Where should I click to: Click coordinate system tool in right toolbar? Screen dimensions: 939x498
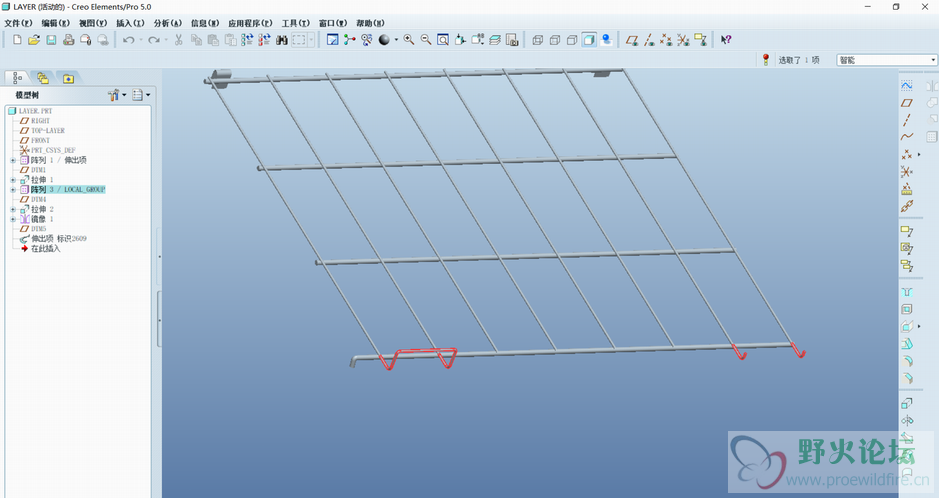tap(907, 172)
